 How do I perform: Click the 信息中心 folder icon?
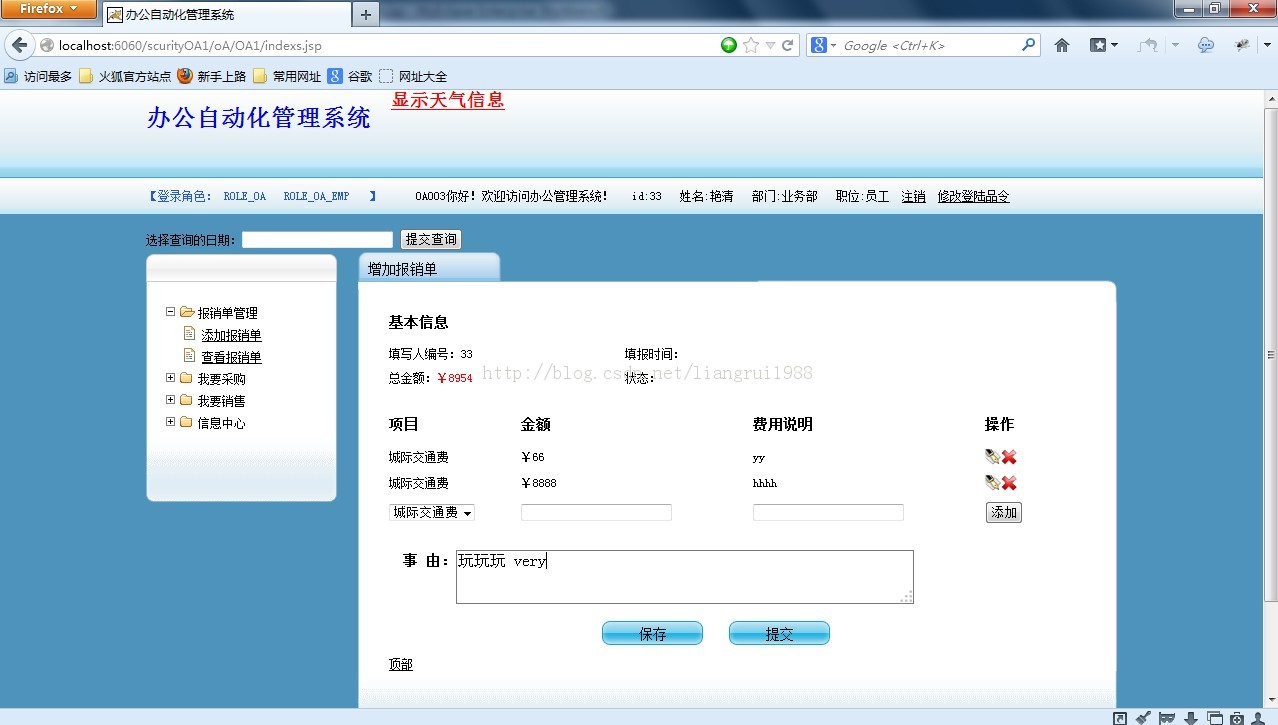click(185, 422)
